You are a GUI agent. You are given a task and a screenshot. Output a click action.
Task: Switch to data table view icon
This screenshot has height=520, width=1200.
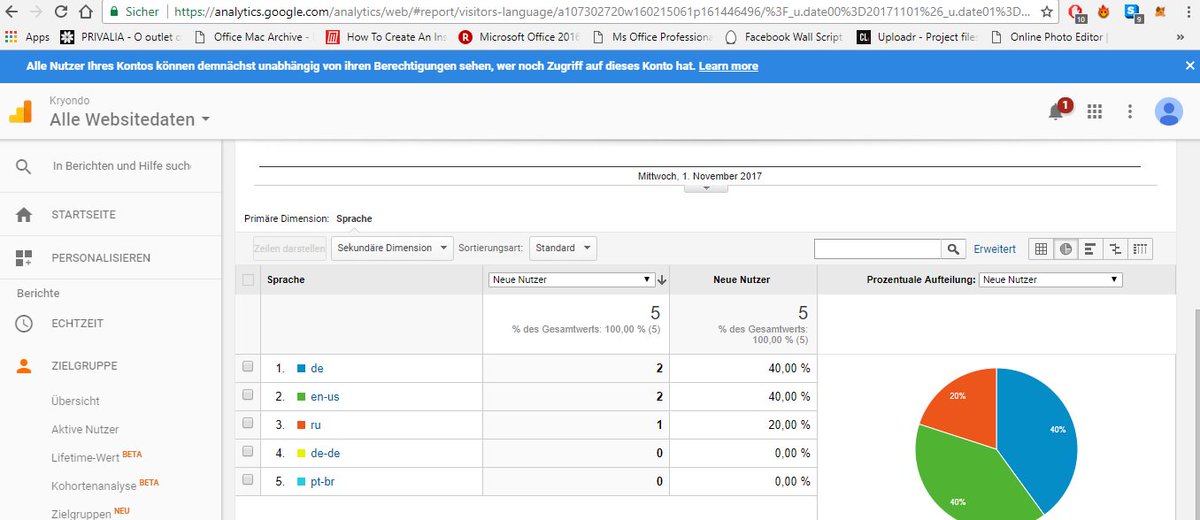coord(1041,248)
